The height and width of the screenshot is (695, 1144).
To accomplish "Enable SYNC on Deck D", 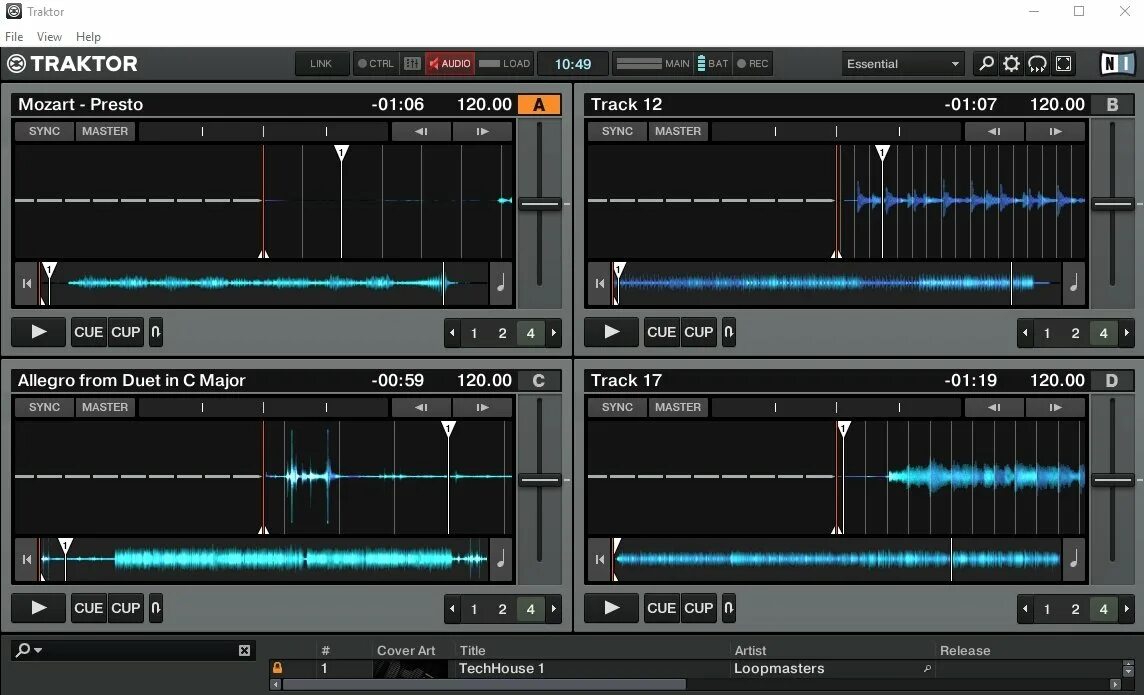I will pyautogui.click(x=617, y=408).
